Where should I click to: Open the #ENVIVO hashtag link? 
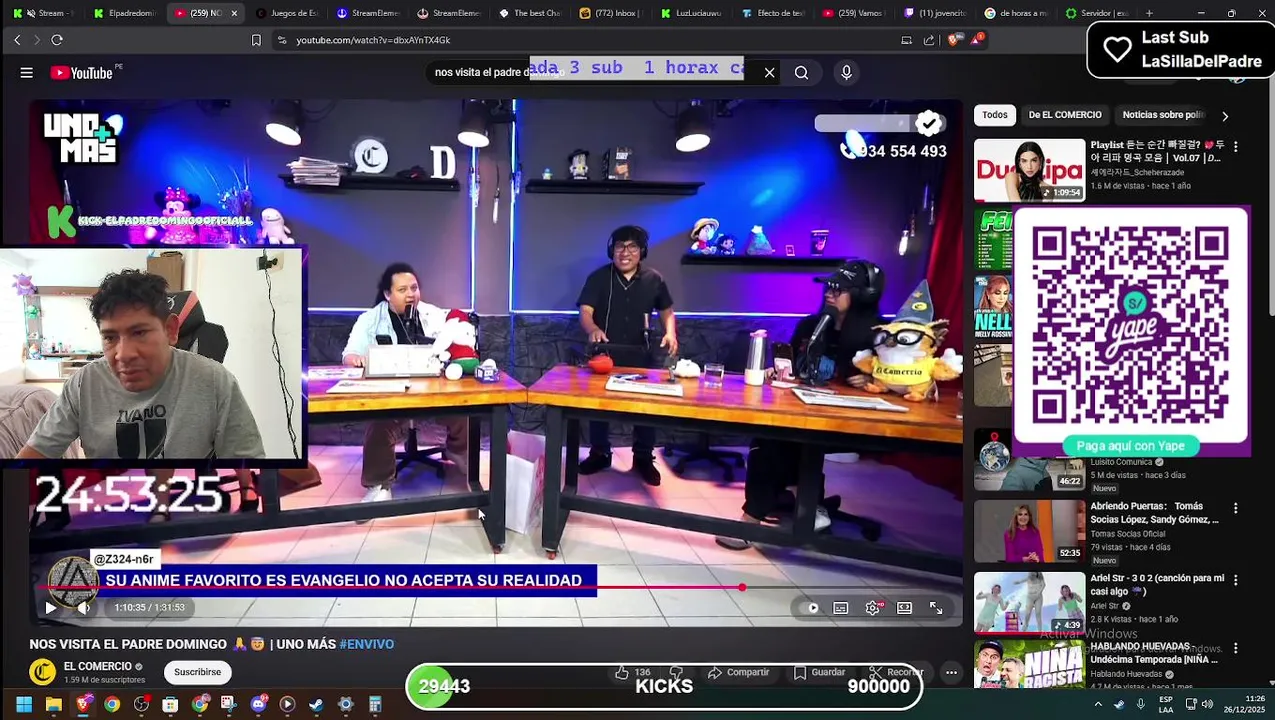pos(367,644)
